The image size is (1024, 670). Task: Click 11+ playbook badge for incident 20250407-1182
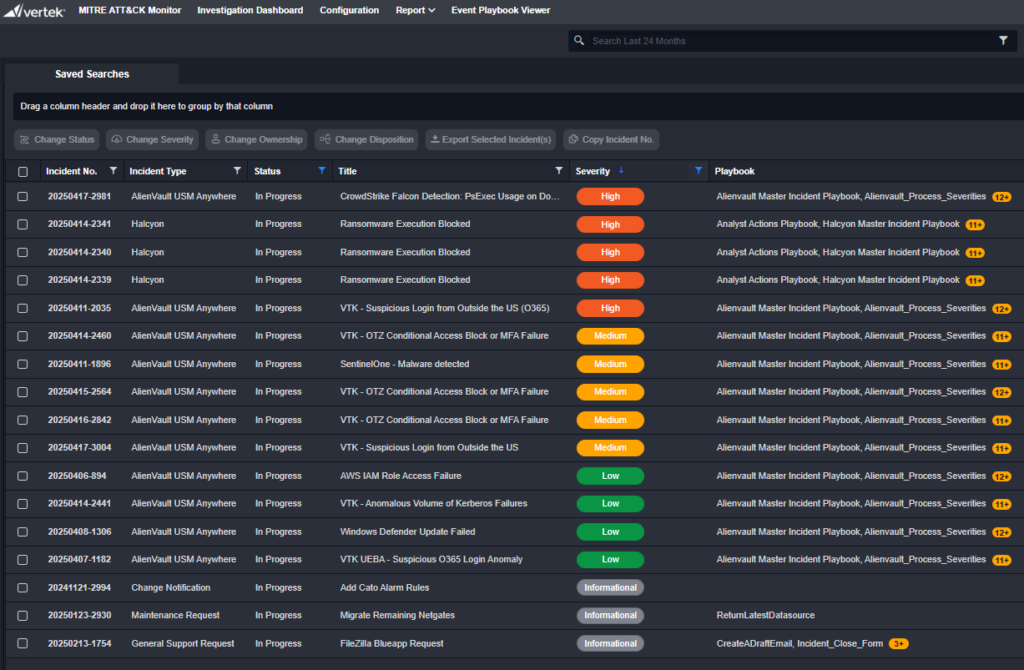1001,560
